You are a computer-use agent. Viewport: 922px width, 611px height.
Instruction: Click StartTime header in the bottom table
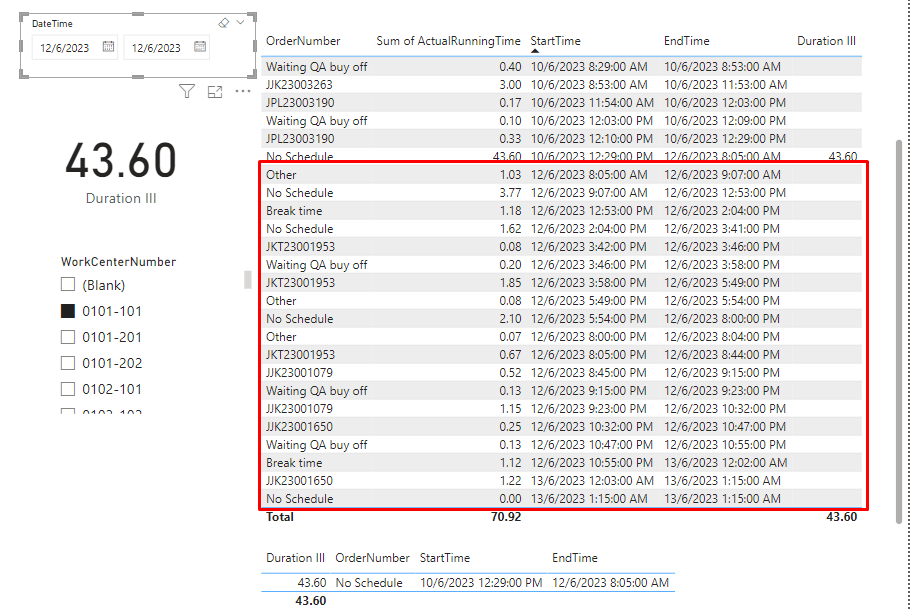445,558
